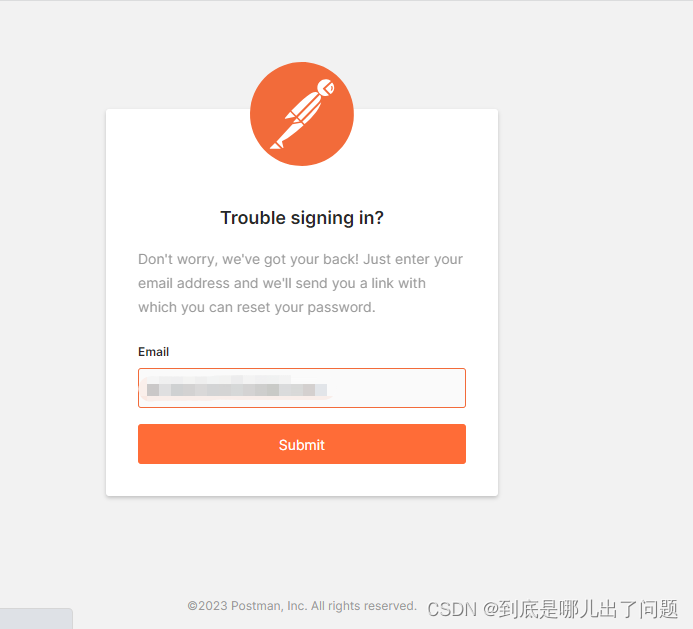Viewport: 693px width, 629px height.
Task: Click the password reset description paragraph
Action: 301,283
